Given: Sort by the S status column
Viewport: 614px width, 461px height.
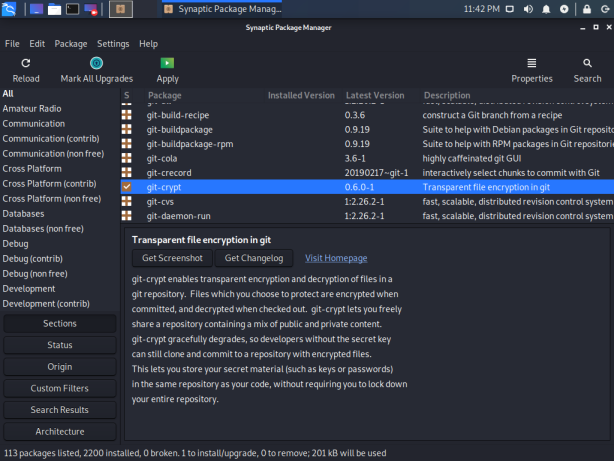Looking at the screenshot, I should [126, 96].
